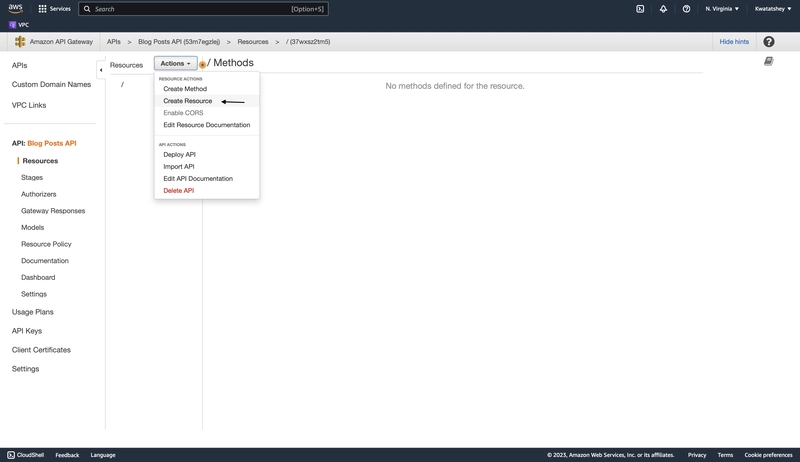The width and height of the screenshot is (800, 462).
Task: Click the / (37wxsz2tm5) breadcrumb
Action: tap(308, 42)
